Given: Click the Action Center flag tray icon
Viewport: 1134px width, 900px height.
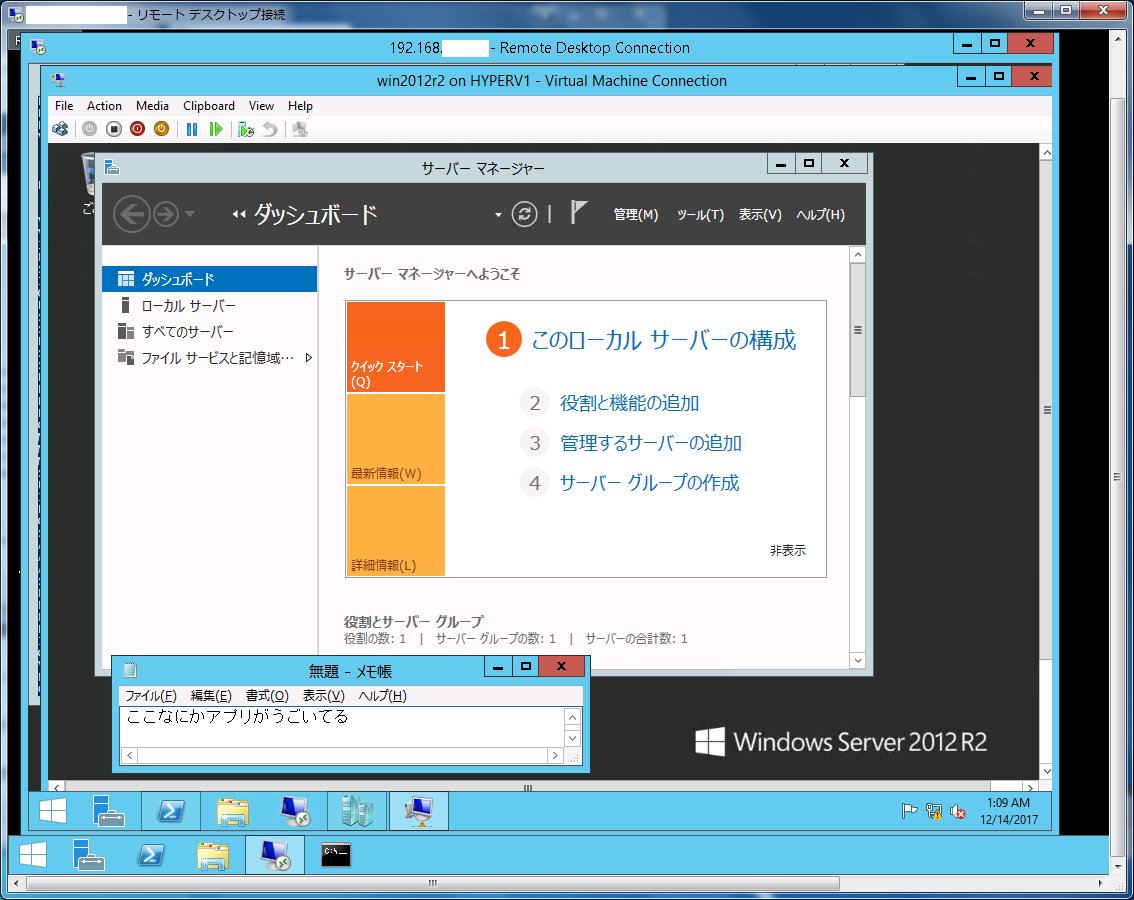Looking at the screenshot, I should click(909, 811).
